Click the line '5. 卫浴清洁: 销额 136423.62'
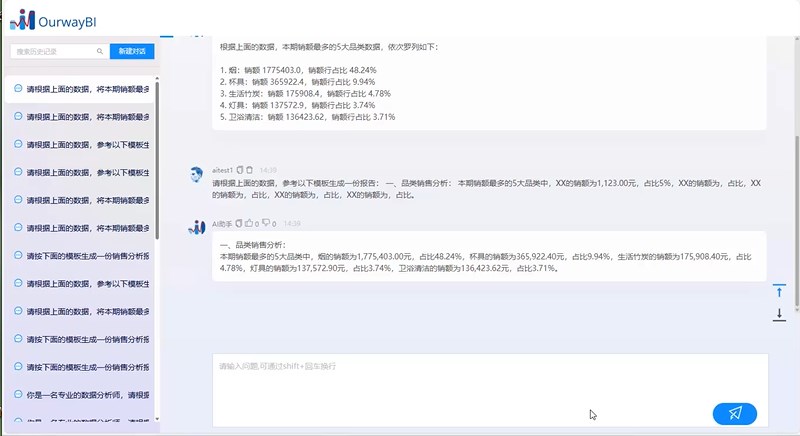 click(308, 117)
